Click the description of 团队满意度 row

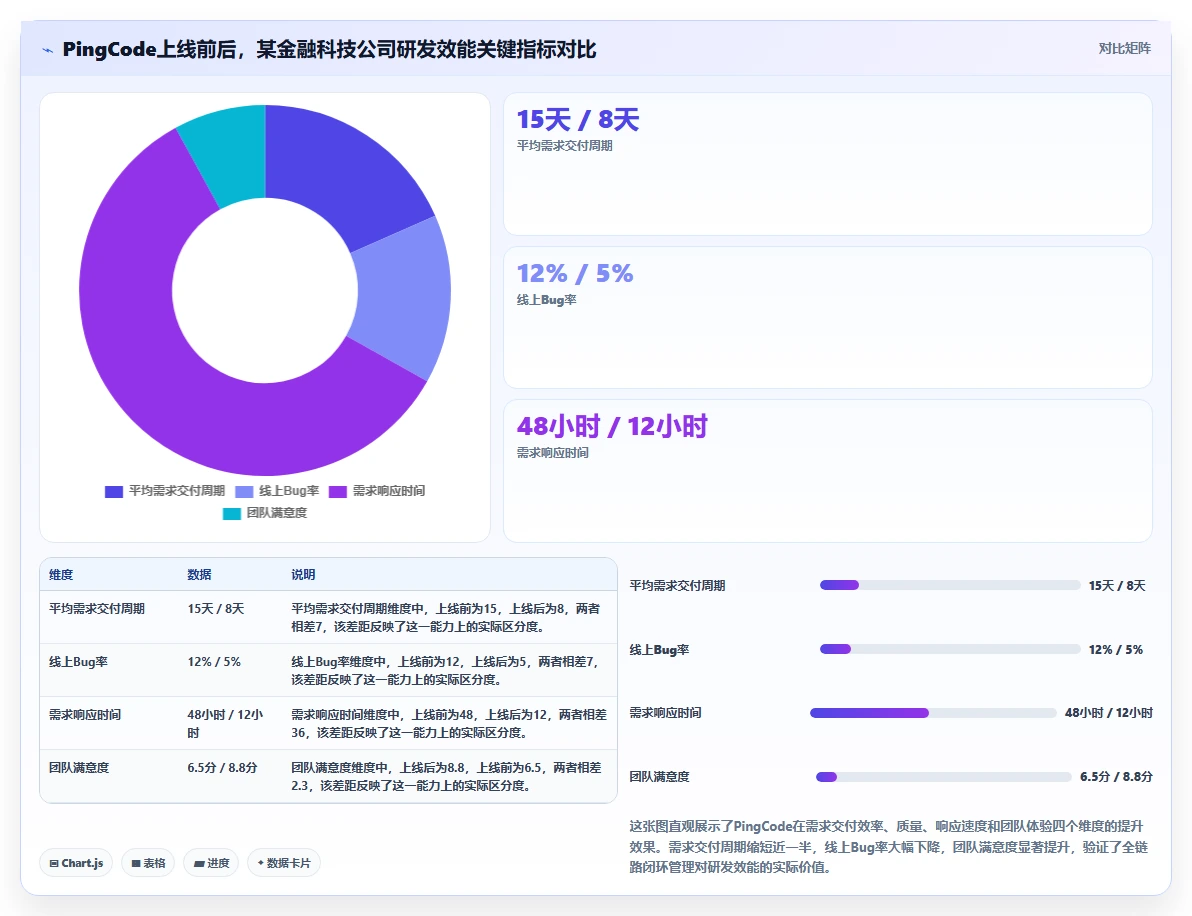pos(446,777)
